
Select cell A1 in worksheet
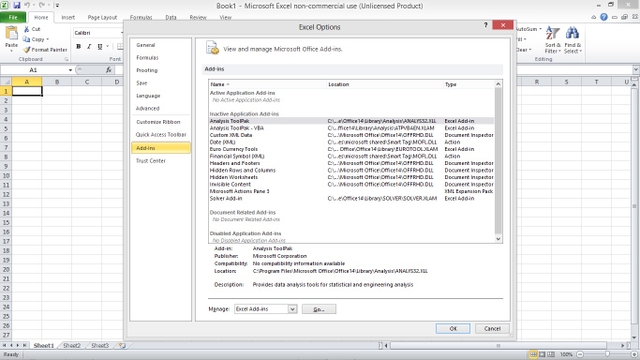point(27,91)
